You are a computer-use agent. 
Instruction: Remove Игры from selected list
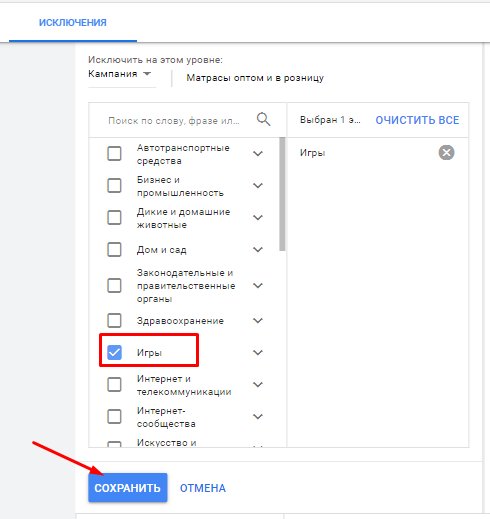click(446, 153)
